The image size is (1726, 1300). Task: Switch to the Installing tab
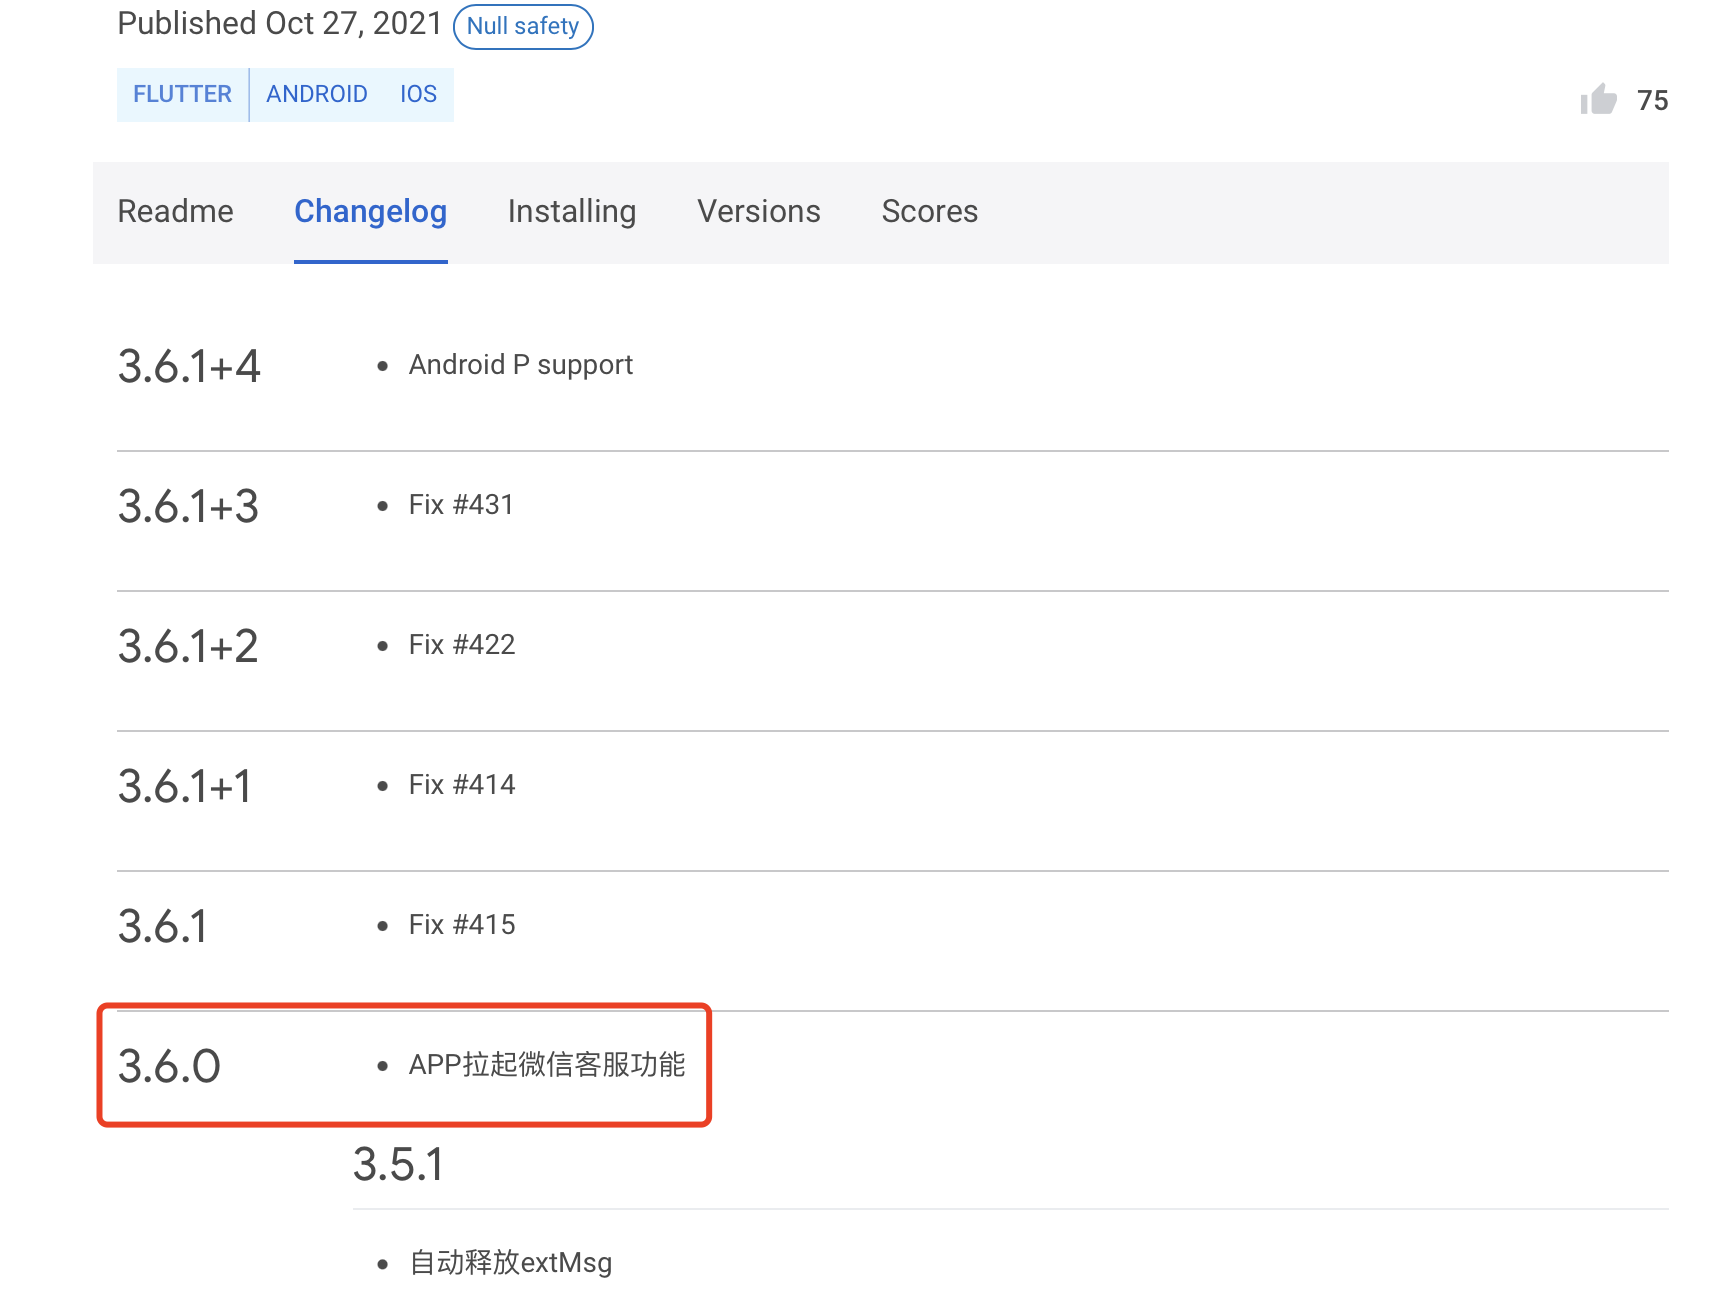pos(571,211)
